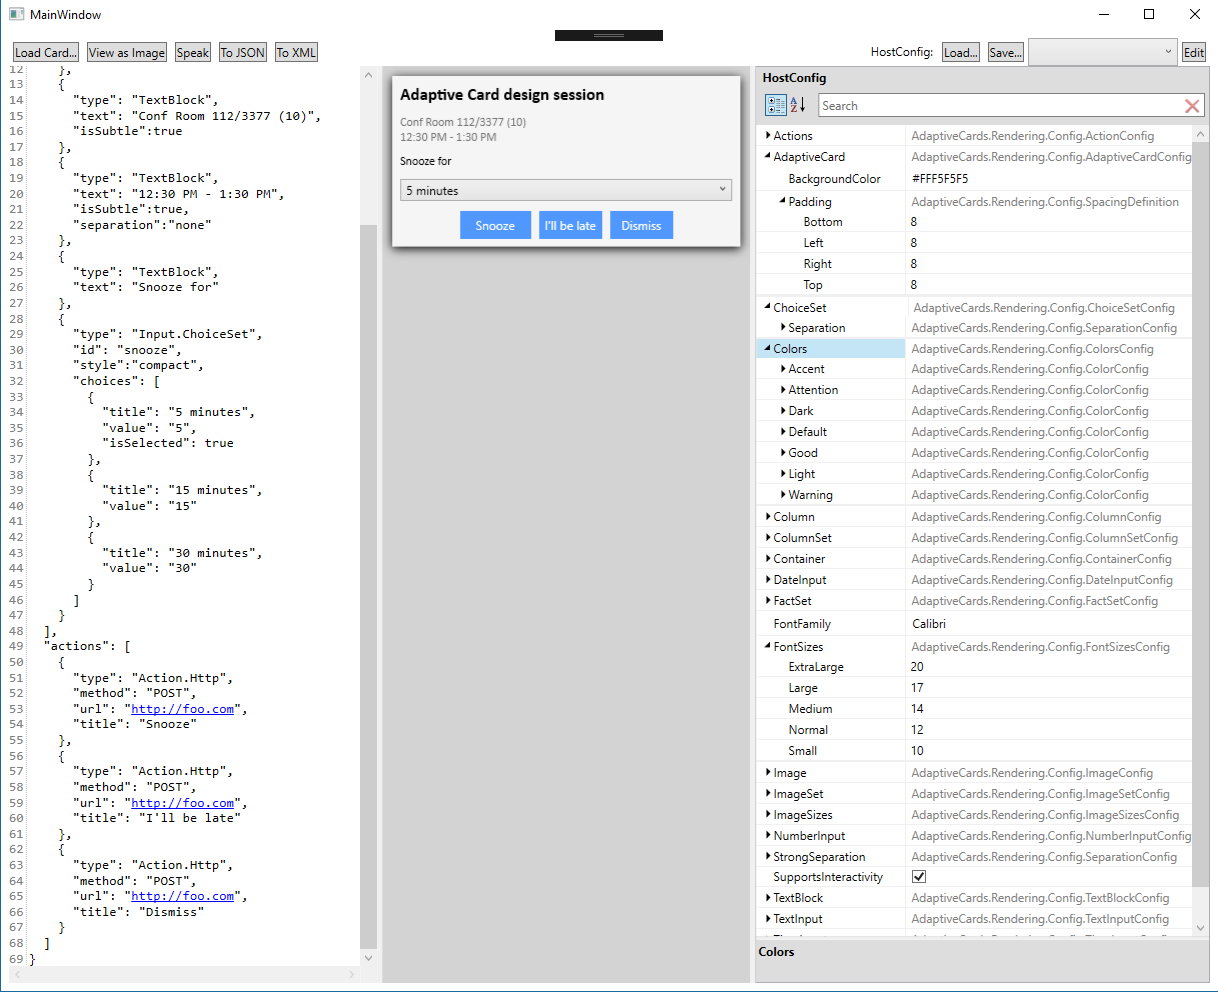Select the BackgroundColor value #FFF5F5F5

click(941, 179)
